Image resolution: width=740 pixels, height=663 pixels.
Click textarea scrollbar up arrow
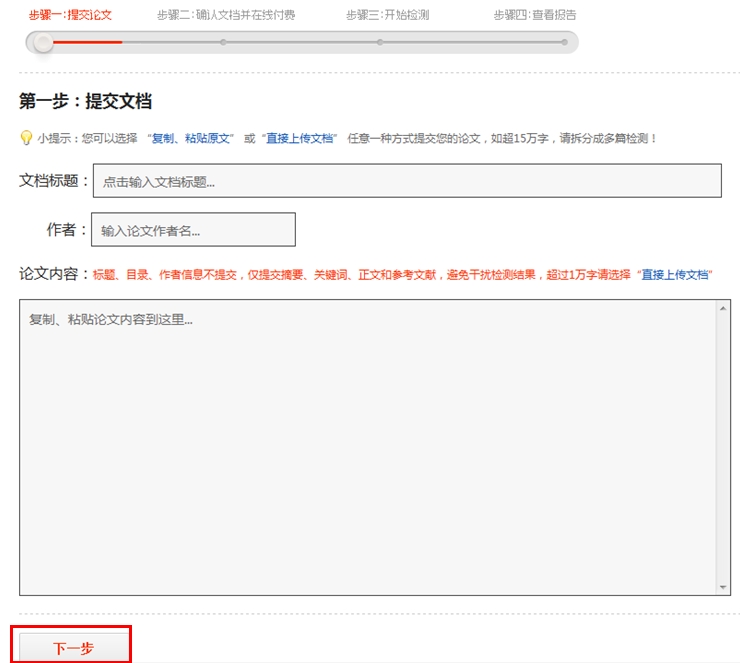coord(723,308)
